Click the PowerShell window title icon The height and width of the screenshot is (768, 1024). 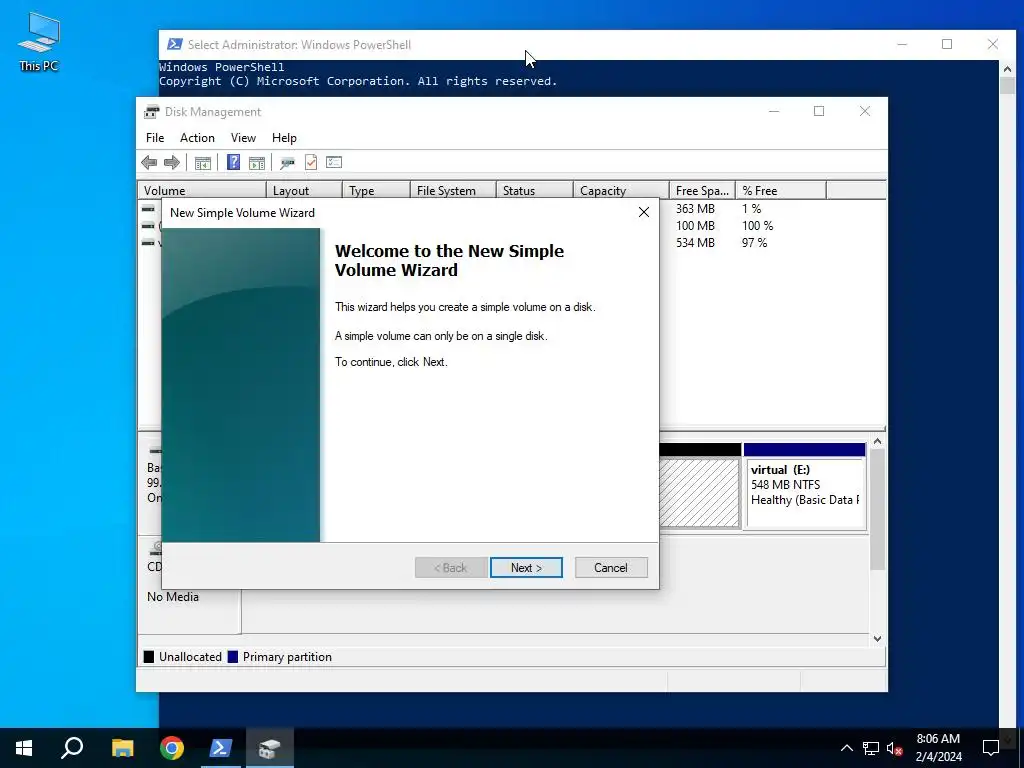pos(174,44)
